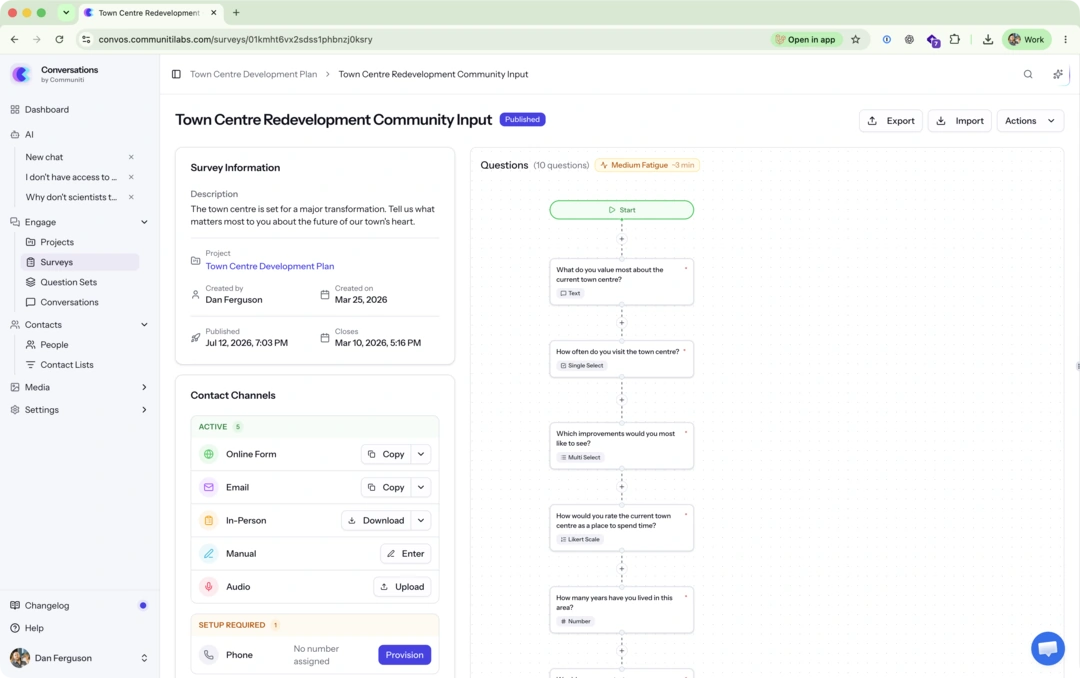This screenshot has width=1080, height=678.
Task: Open In-Person download options dropdown
Action: (421, 520)
